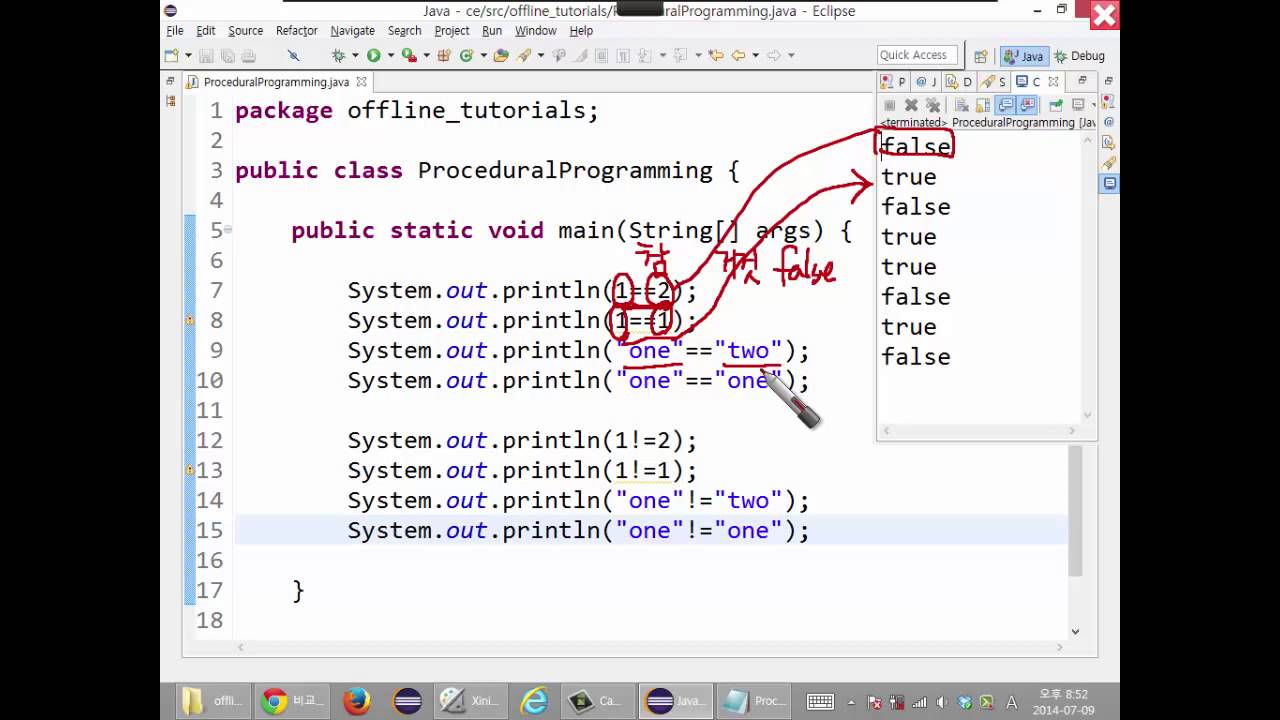The image size is (1280, 720).
Task: Expand External Tools dropdown arrow
Action: (x=425, y=56)
